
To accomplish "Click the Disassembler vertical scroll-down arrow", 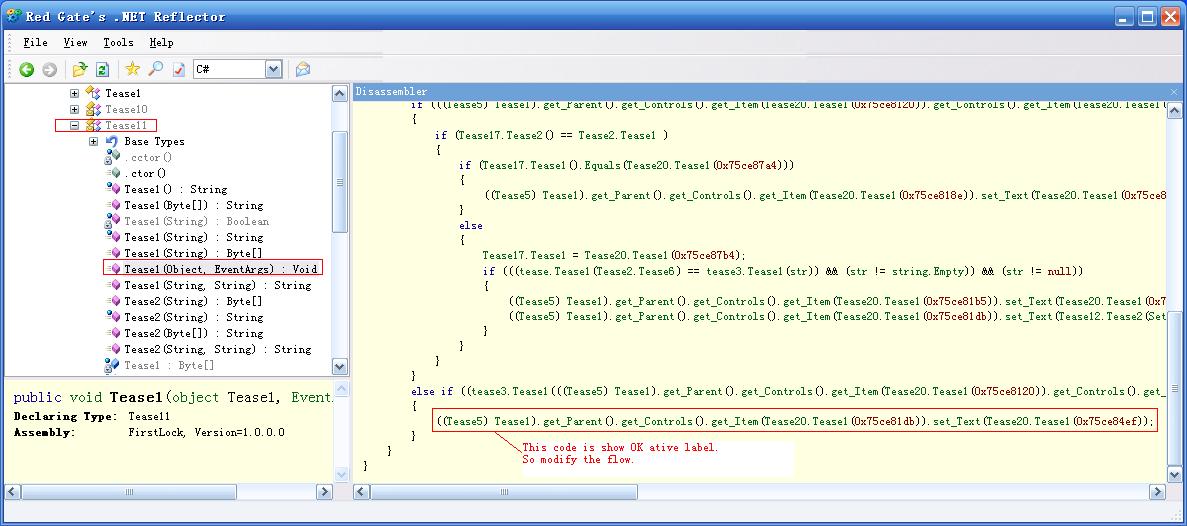I will coord(1174,475).
